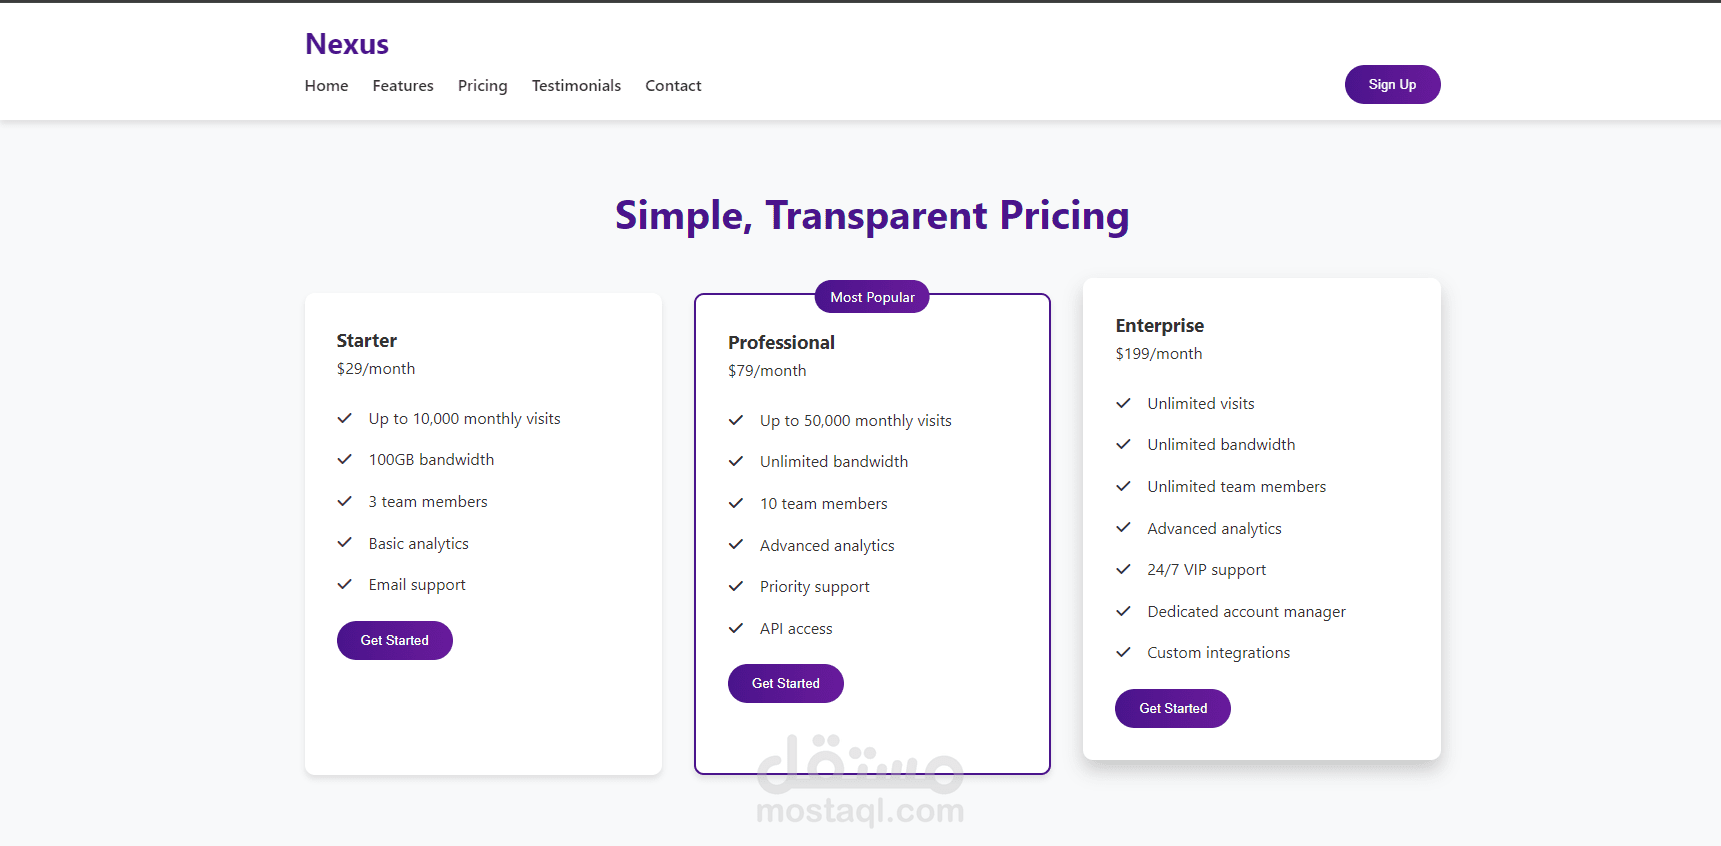Click checkmark icon beside "24/7 VIP support"
1721x846 pixels.
(x=1124, y=569)
